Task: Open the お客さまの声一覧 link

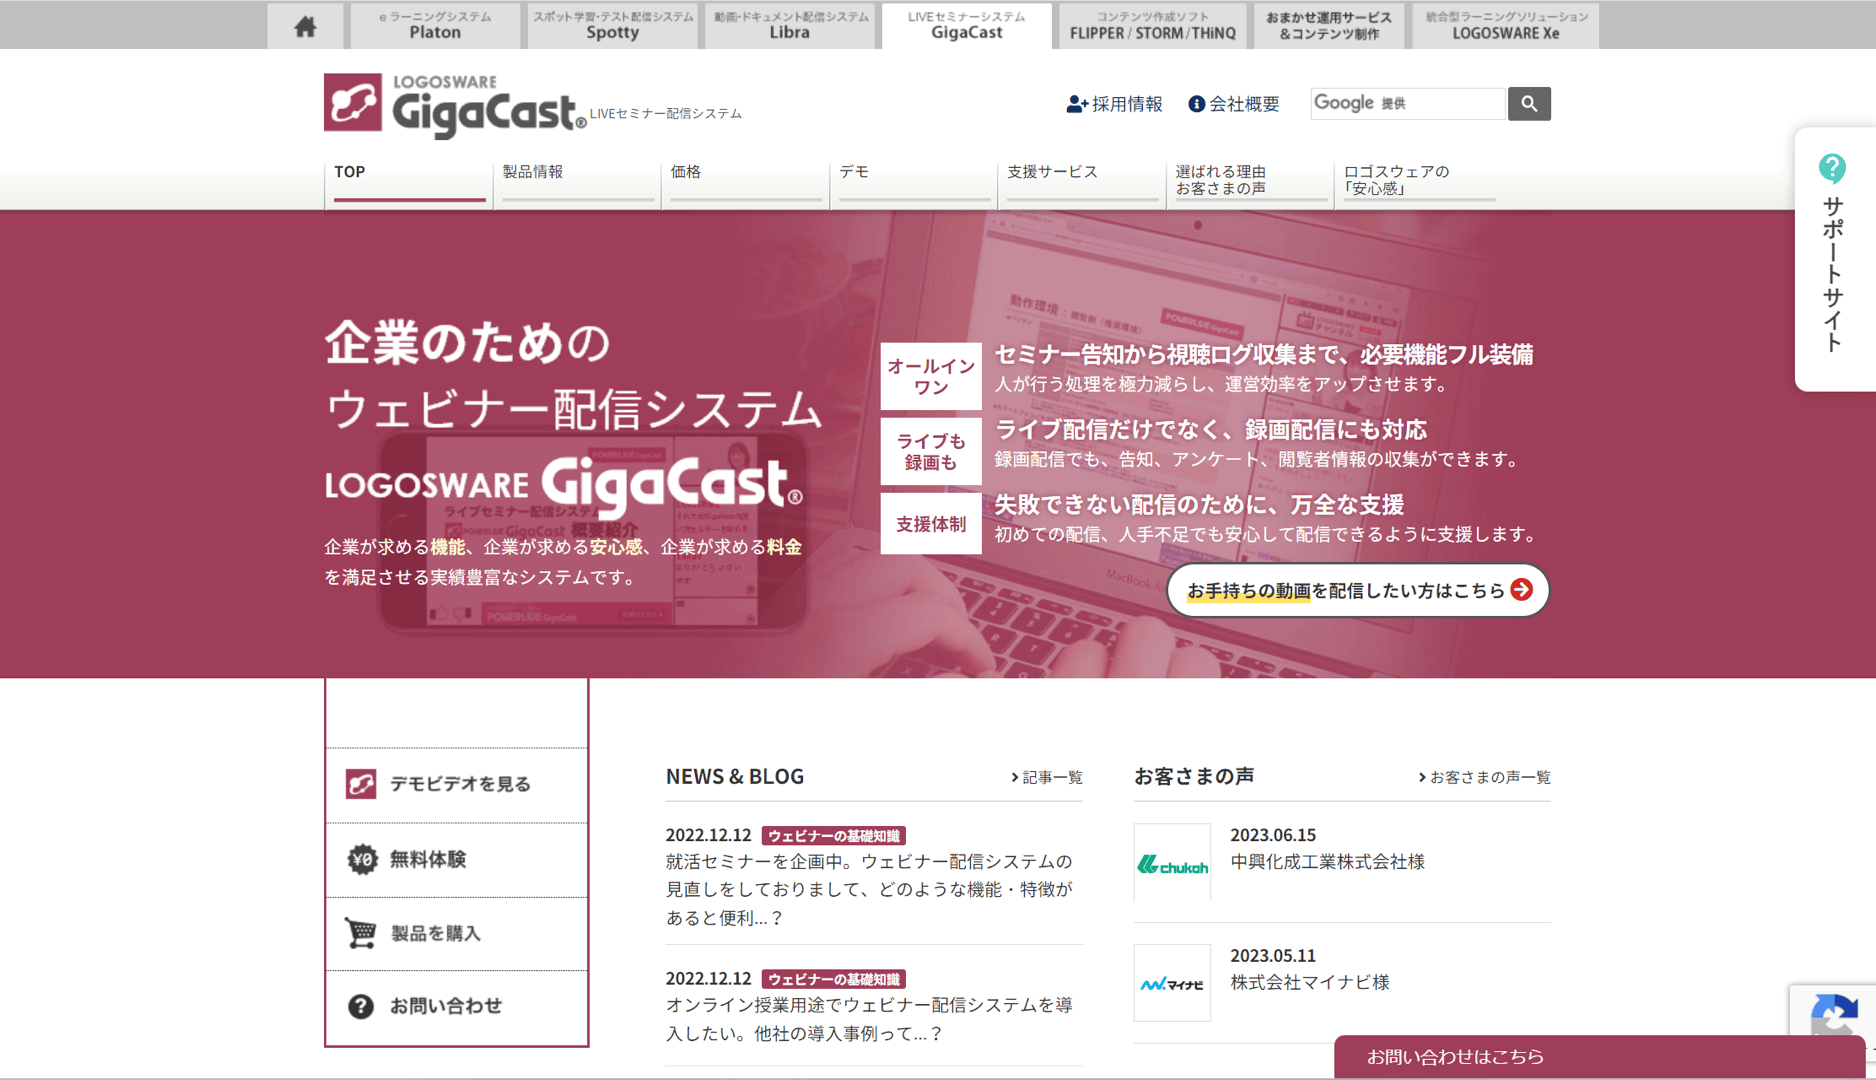Action: point(1484,777)
